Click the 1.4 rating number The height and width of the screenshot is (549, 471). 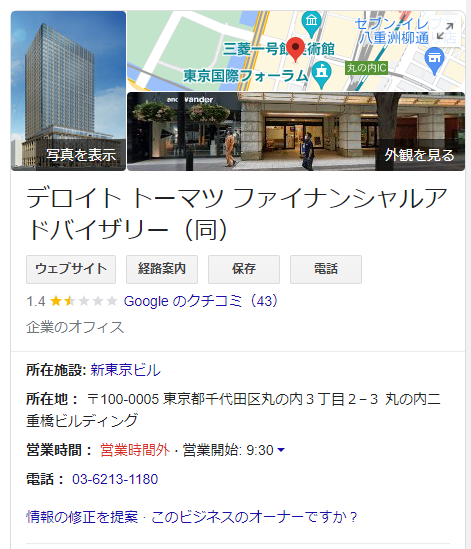pos(36,301)
